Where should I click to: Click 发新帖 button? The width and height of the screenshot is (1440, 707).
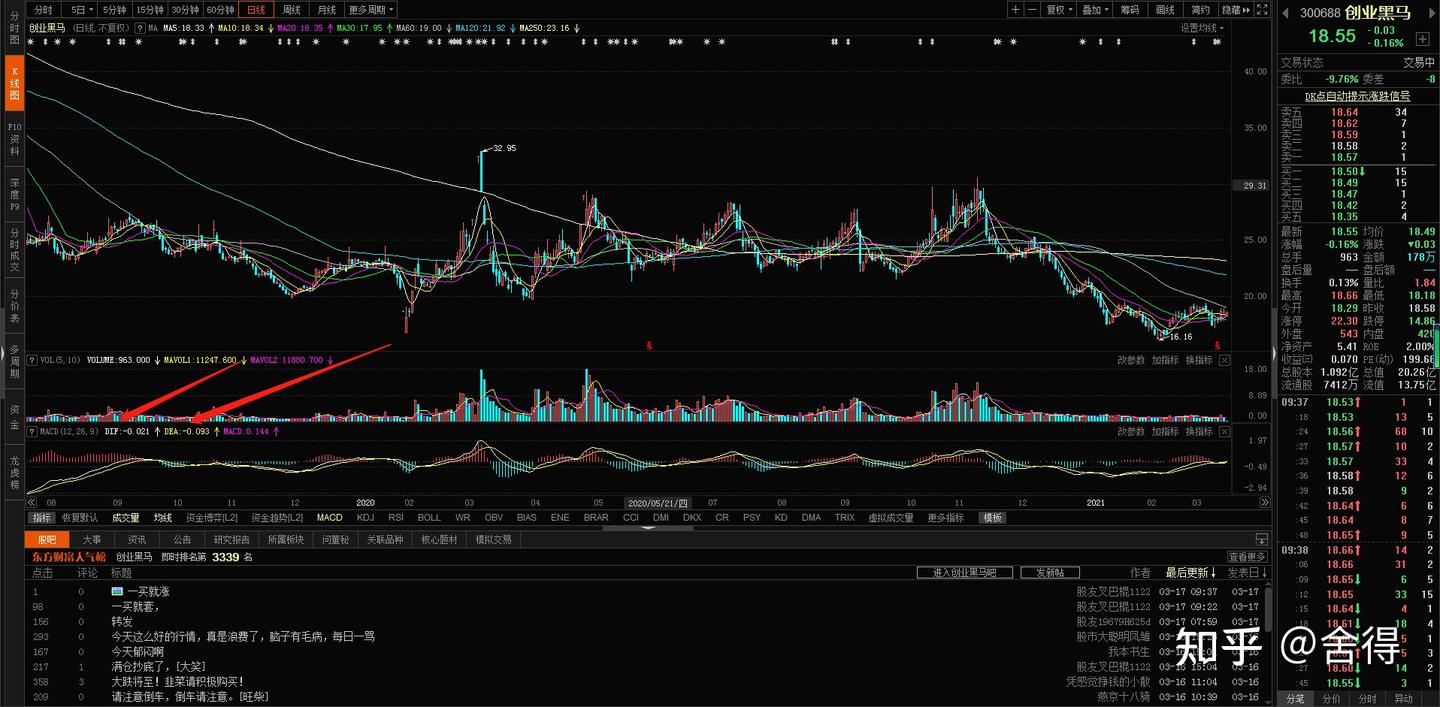[x=1049, y=573]
